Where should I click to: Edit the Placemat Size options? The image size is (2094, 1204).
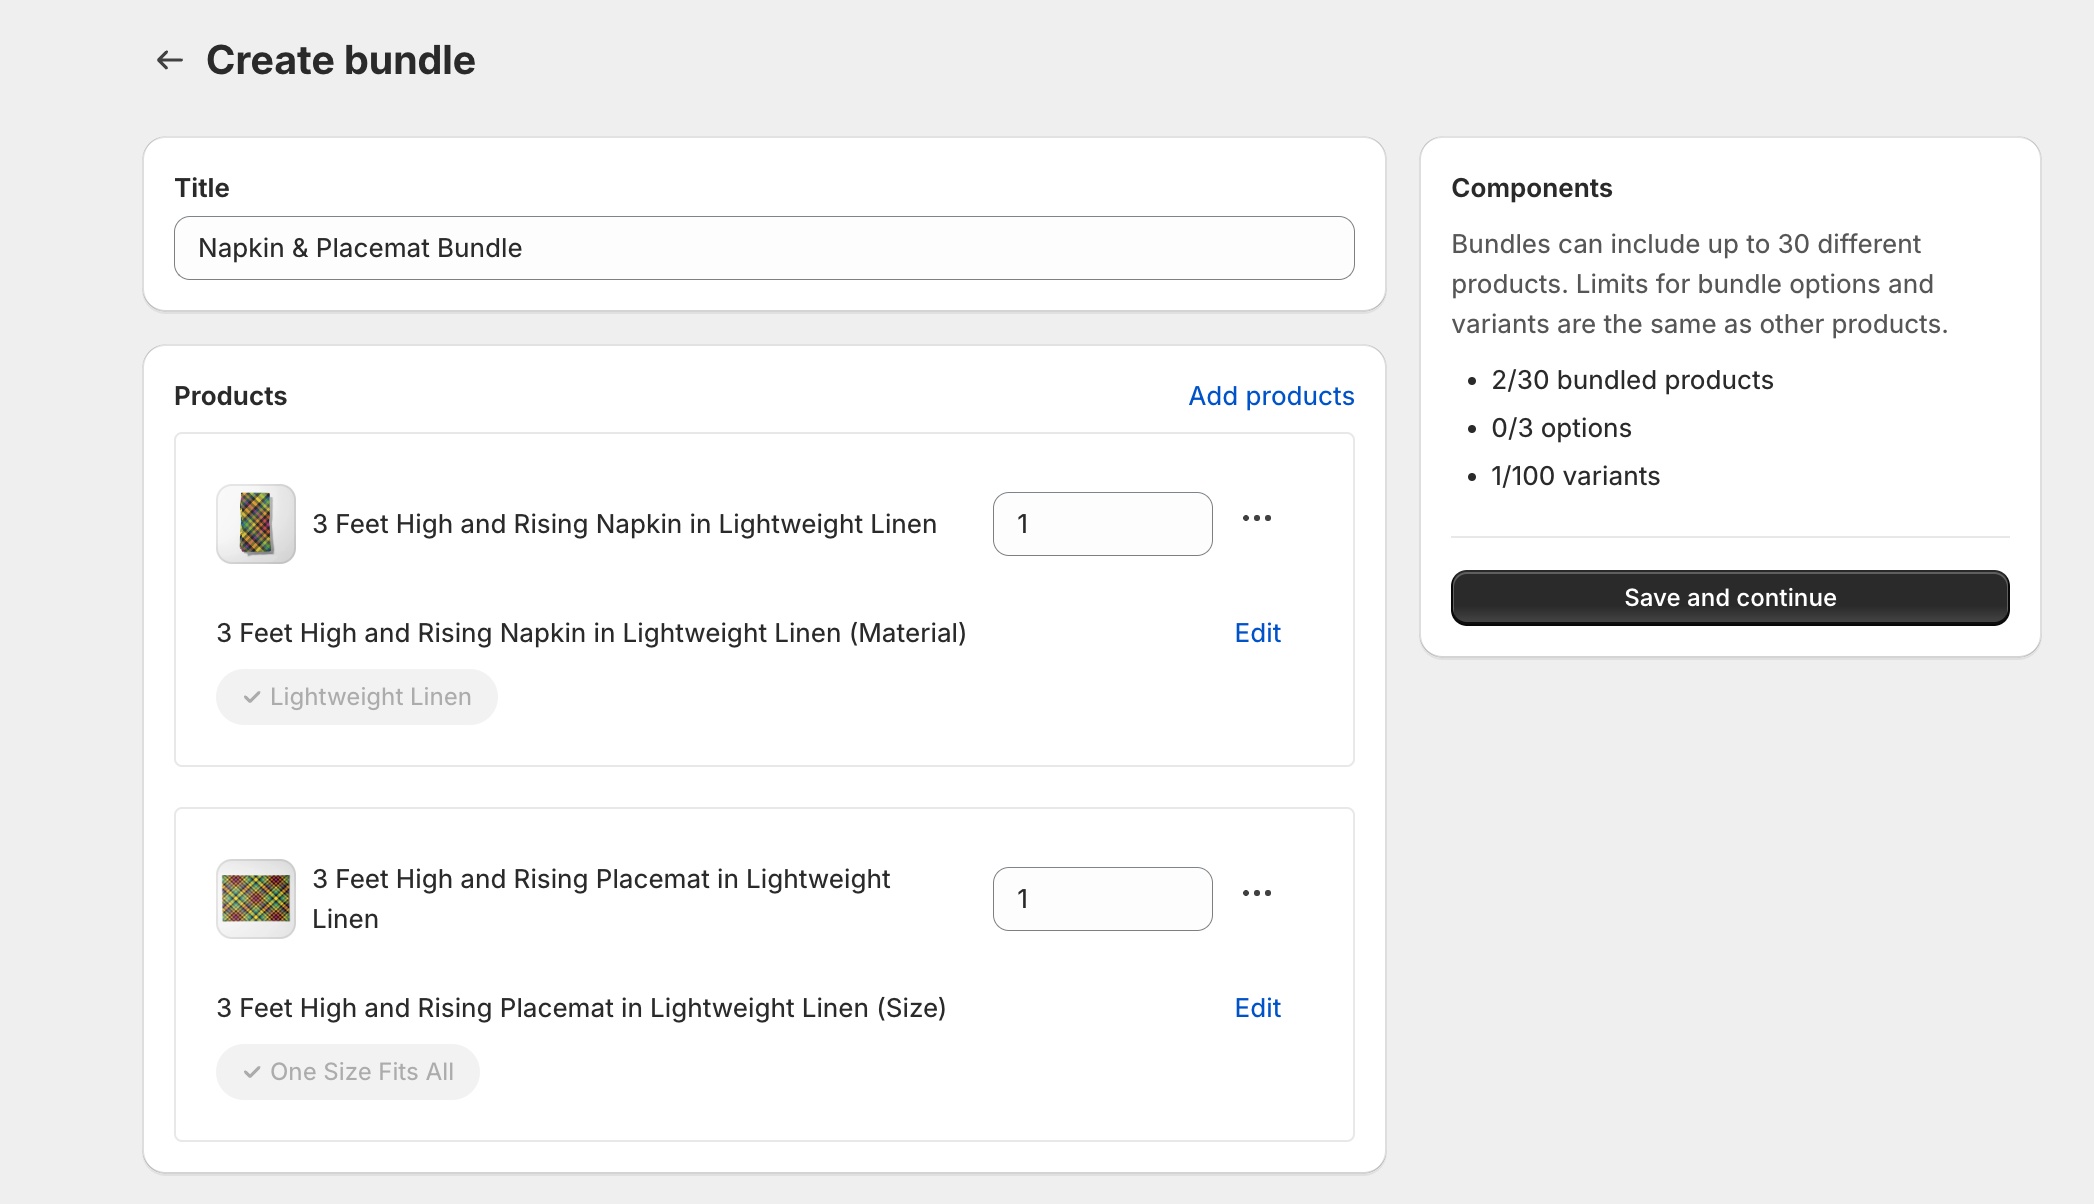point(1257,1008)
